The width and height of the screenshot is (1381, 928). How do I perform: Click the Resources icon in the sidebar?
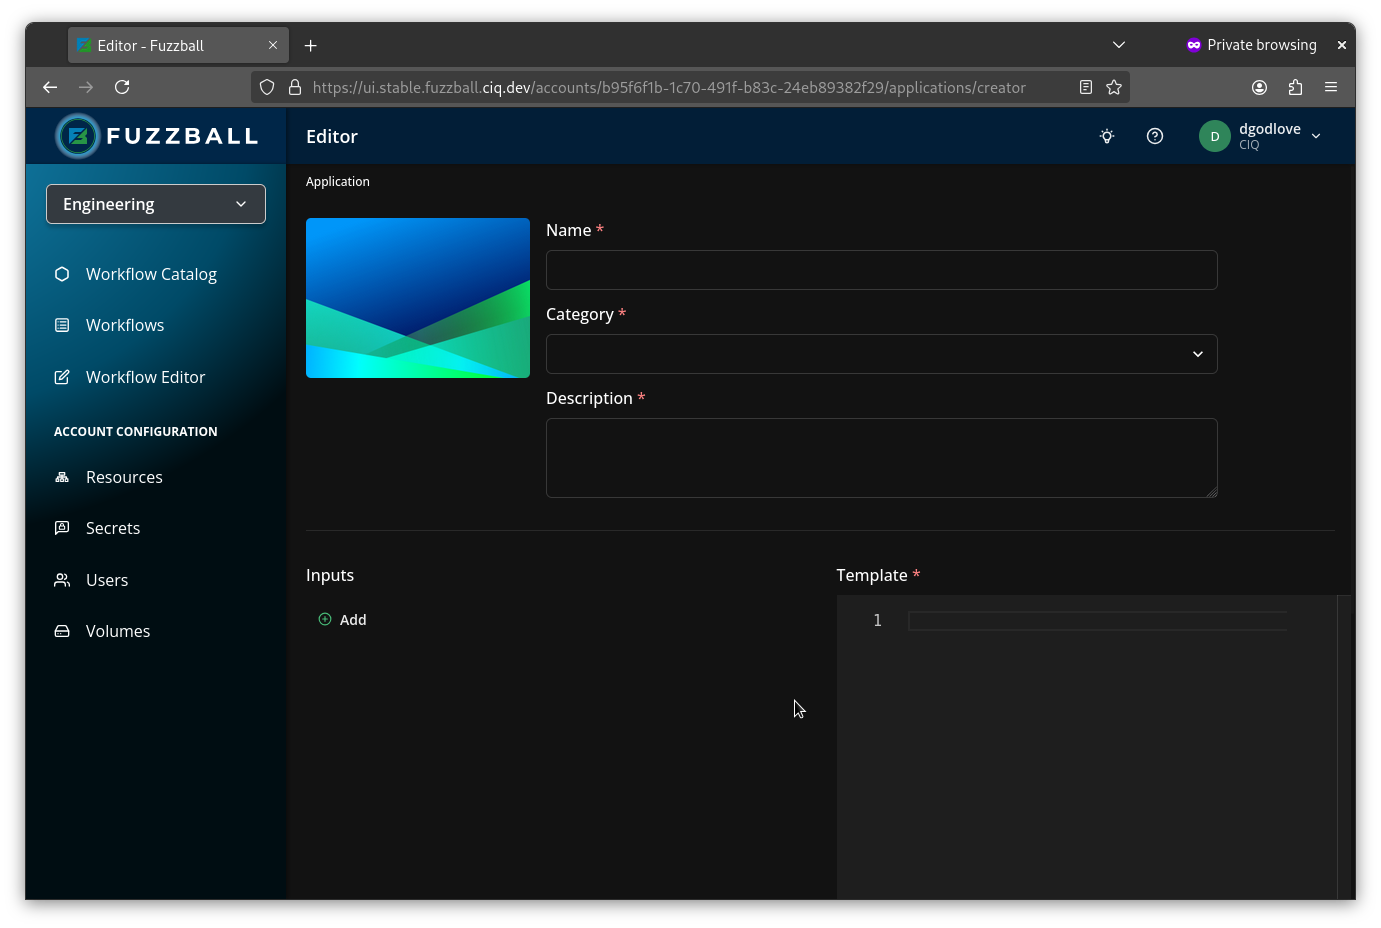click(x=61, y=477)
